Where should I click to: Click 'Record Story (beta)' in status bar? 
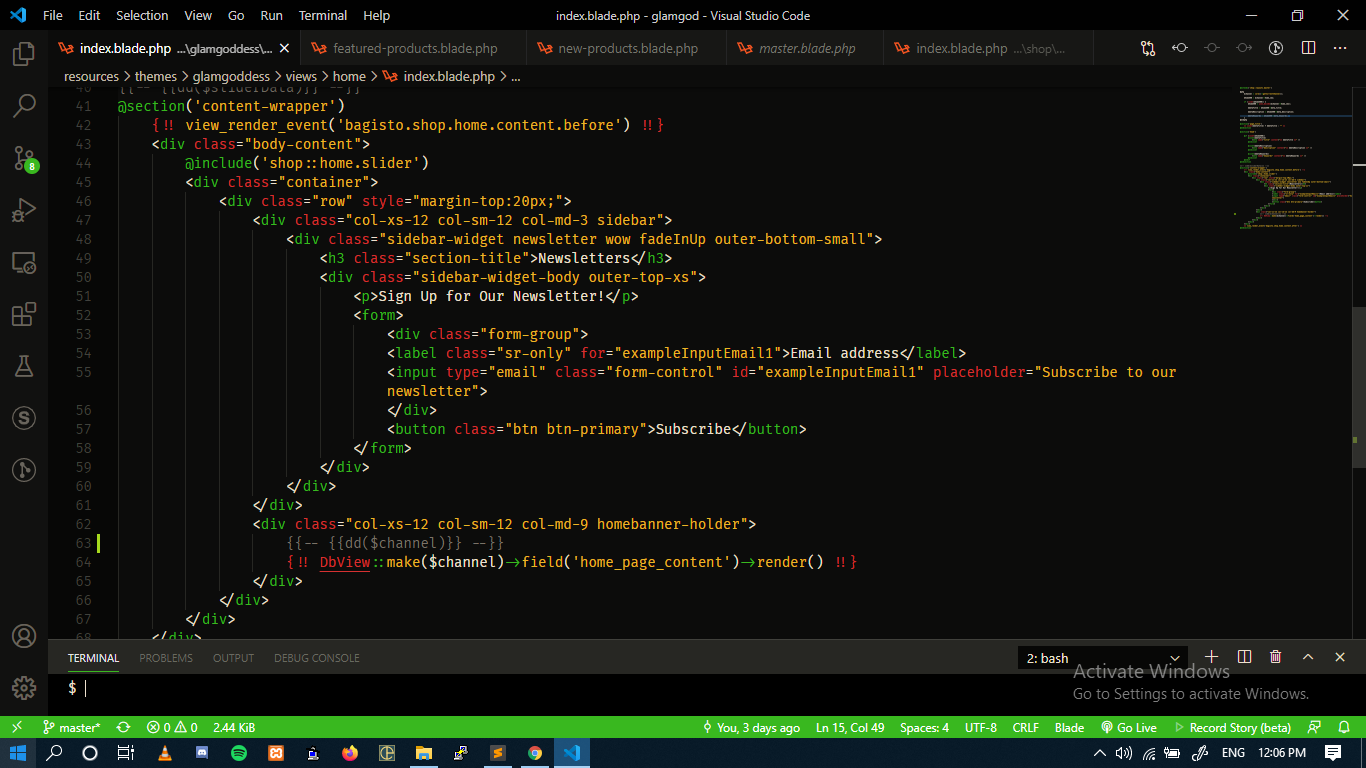pos(1232,727)
